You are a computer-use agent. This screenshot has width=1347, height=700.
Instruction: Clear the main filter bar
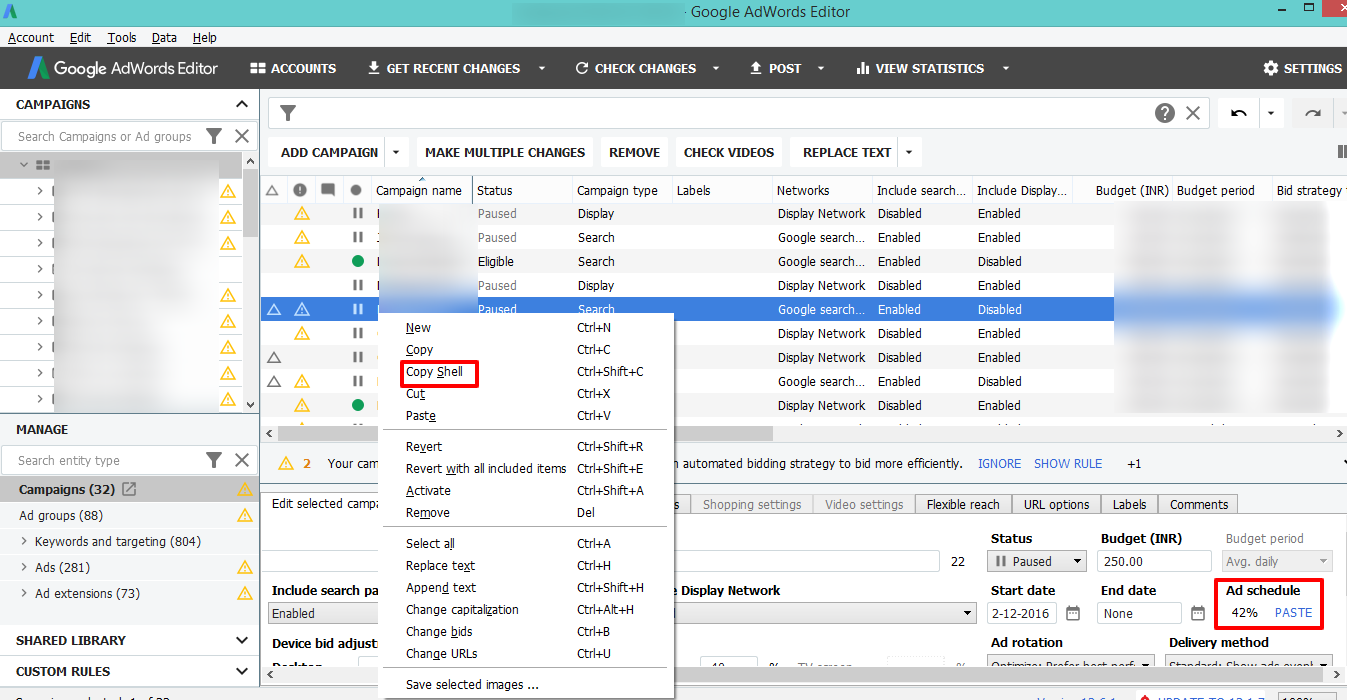pyautogui.click(x=1193, y=113)
